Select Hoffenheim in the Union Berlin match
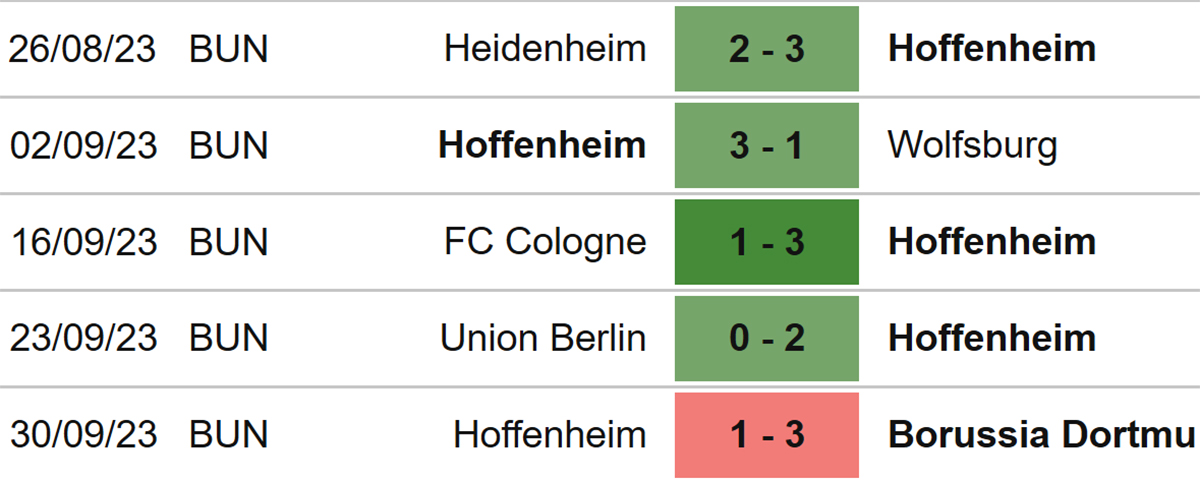This screenshot has width=1200, height=482. pyautogui.click(x=992, y=338)
